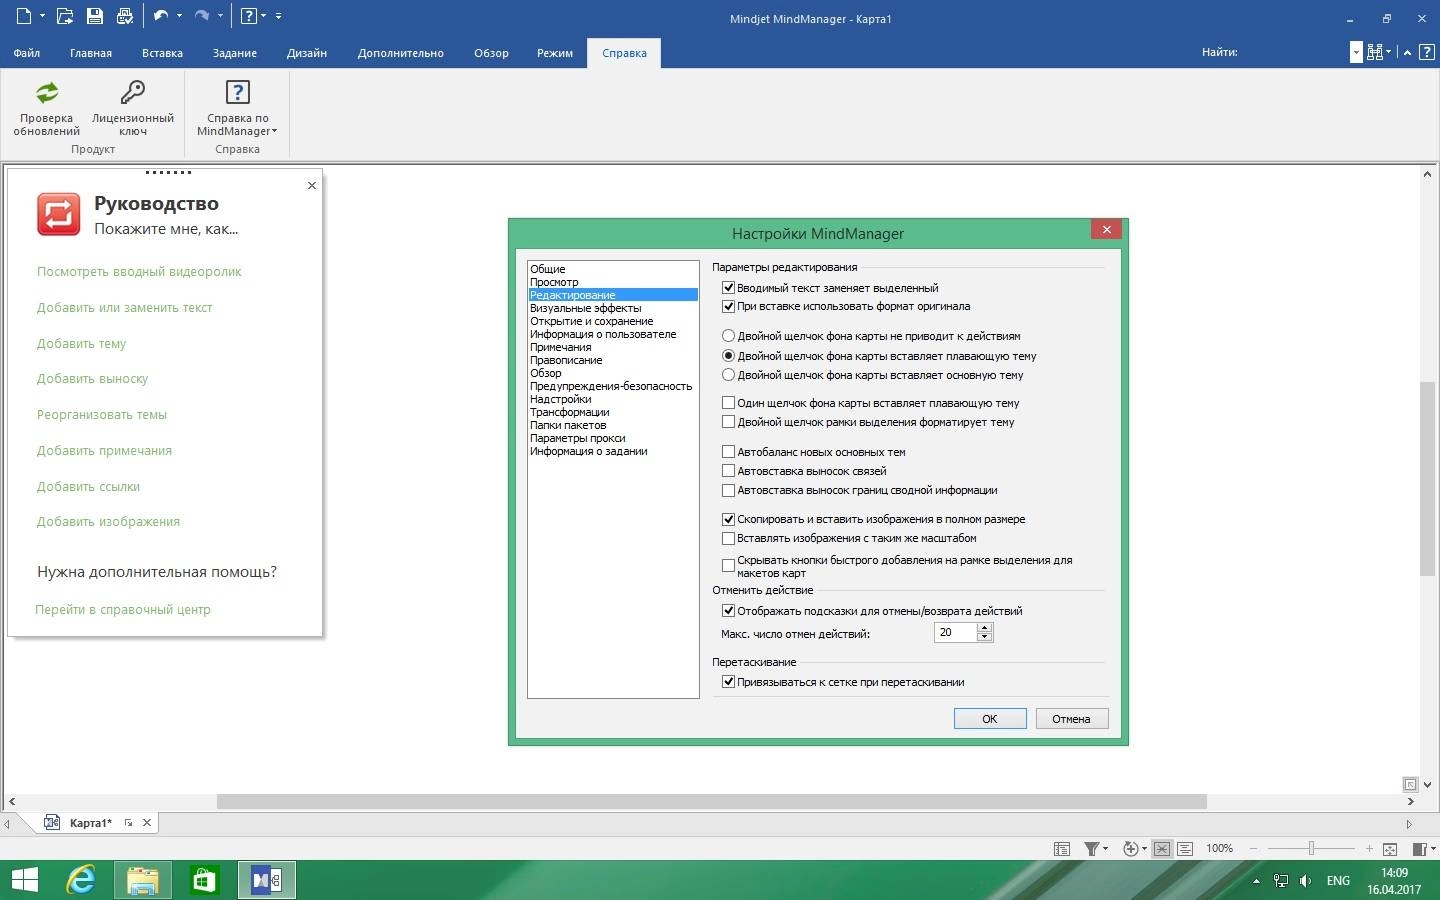Click Отмена button in settings dialog
Image resolution: width=1440 pixels, height=900 pixels.
pos(1071,719)
